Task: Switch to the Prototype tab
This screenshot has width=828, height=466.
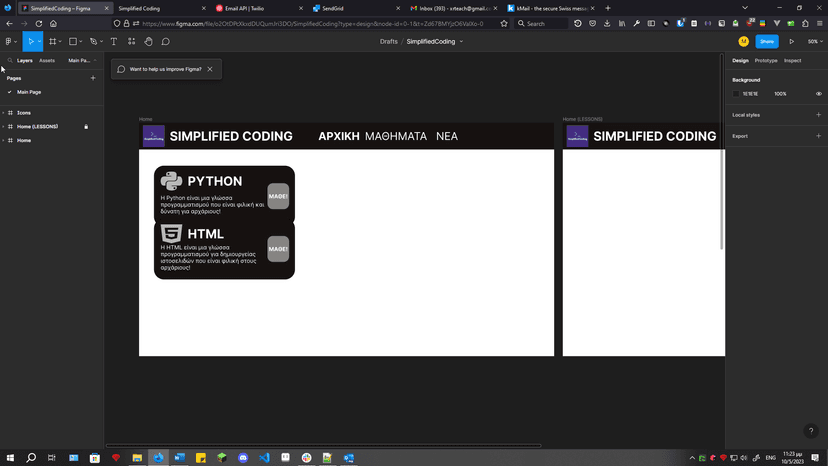Action: [766, 61]
